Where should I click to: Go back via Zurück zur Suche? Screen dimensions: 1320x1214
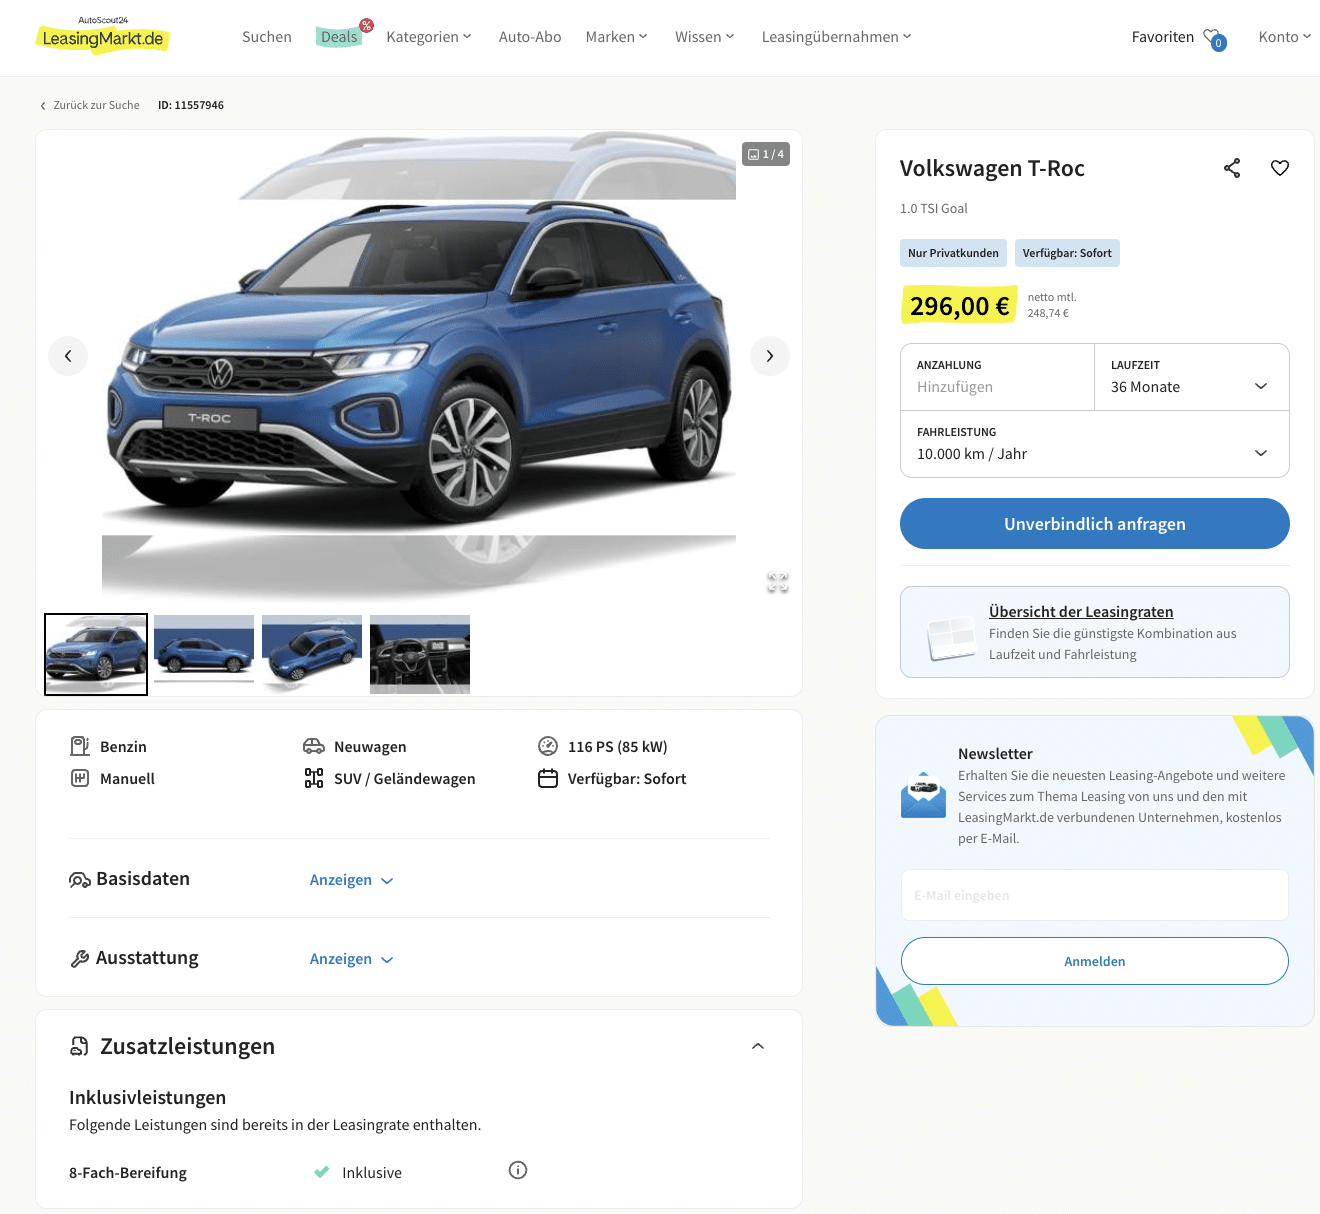(90, 105)
